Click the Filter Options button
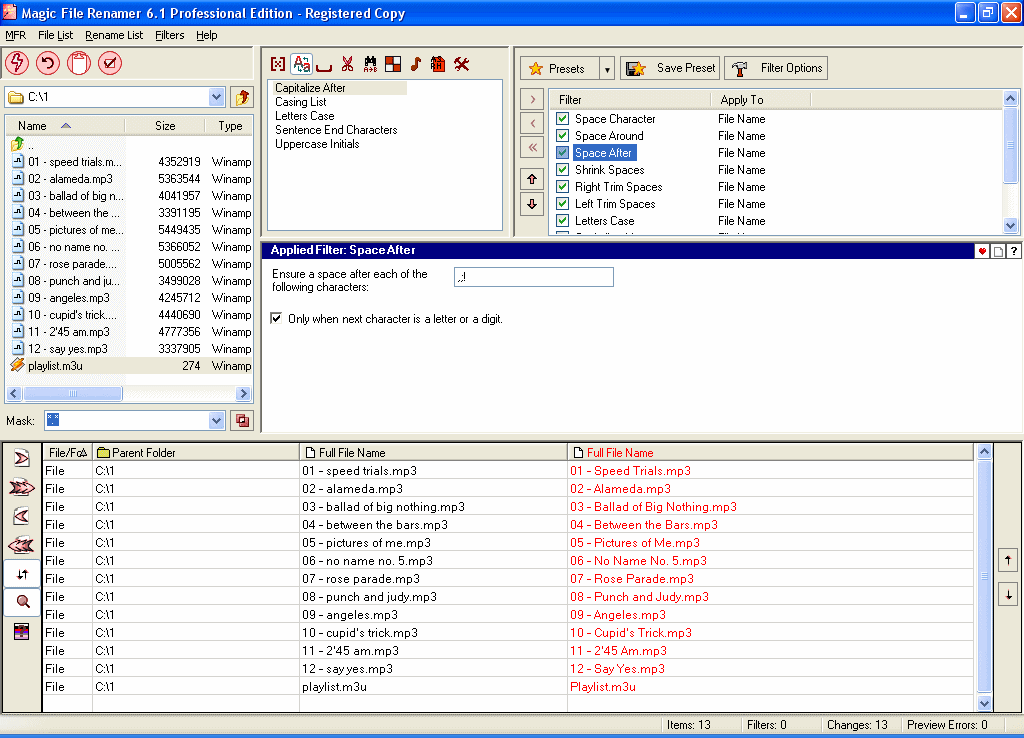 776,69
